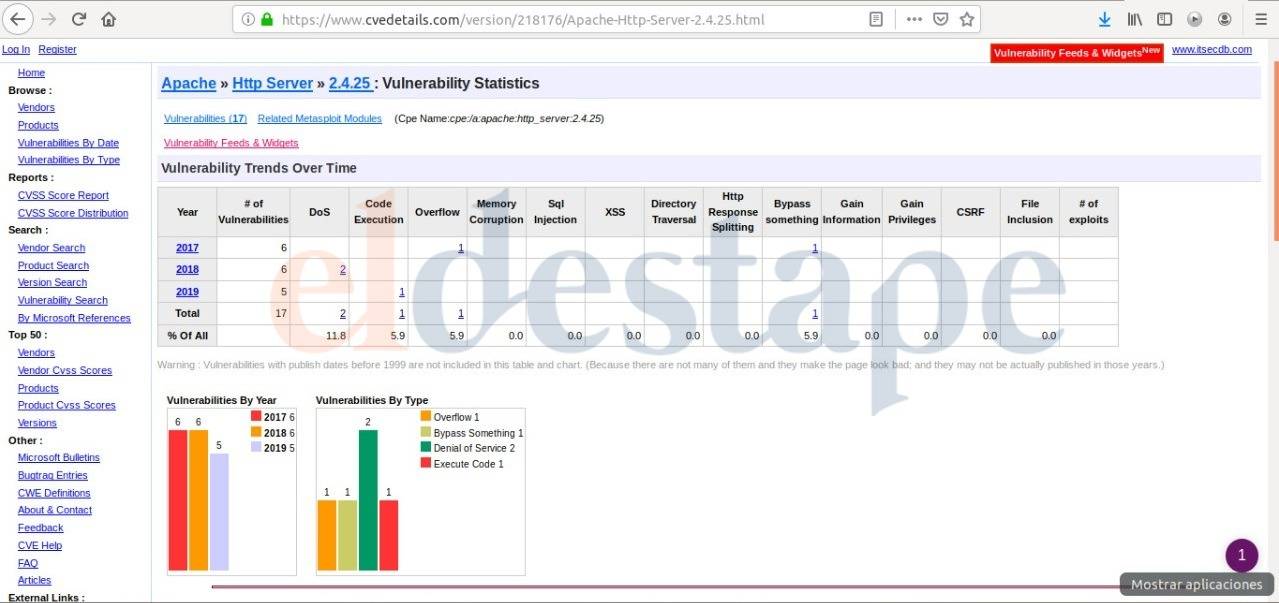This screenshot has width=1279, height=603.
Task: Open About & Contact link
Action: tap(55, 510)
